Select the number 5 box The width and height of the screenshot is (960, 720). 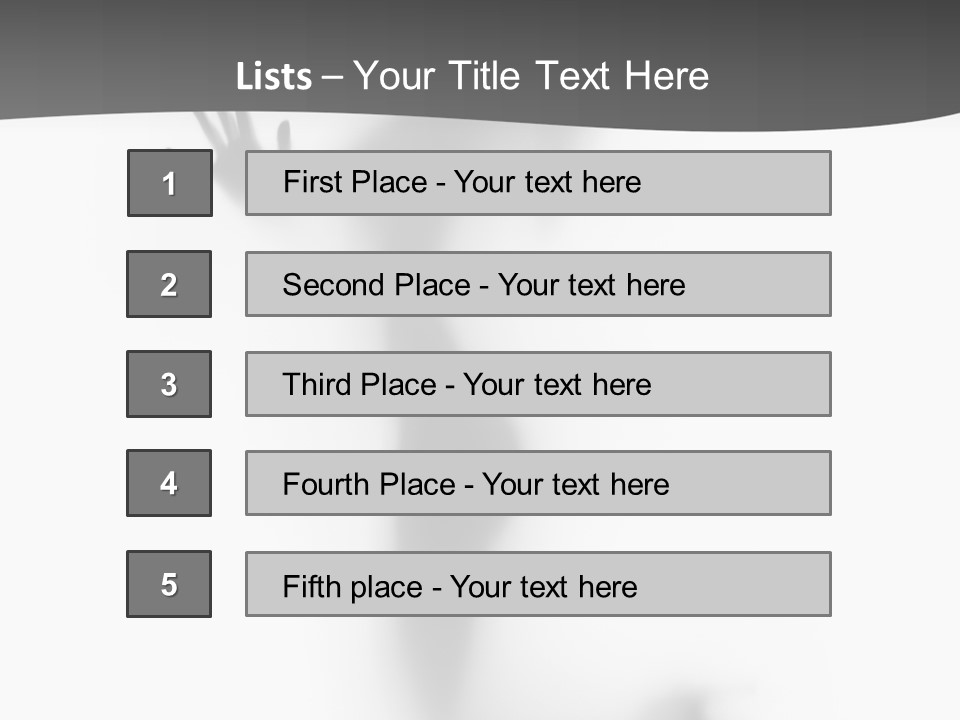(x=169, y=584)
